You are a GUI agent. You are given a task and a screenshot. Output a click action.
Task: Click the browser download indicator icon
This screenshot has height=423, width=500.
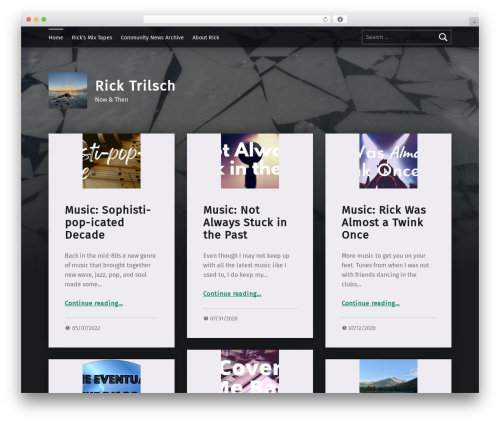coord(340,20)
